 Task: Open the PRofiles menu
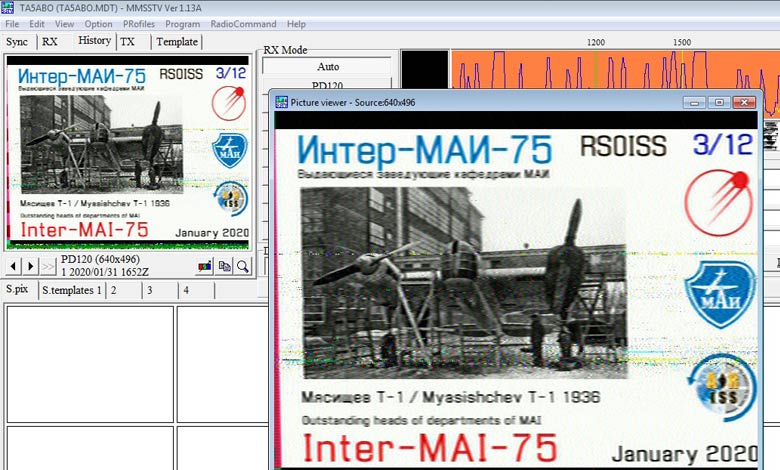coord(139,24)
